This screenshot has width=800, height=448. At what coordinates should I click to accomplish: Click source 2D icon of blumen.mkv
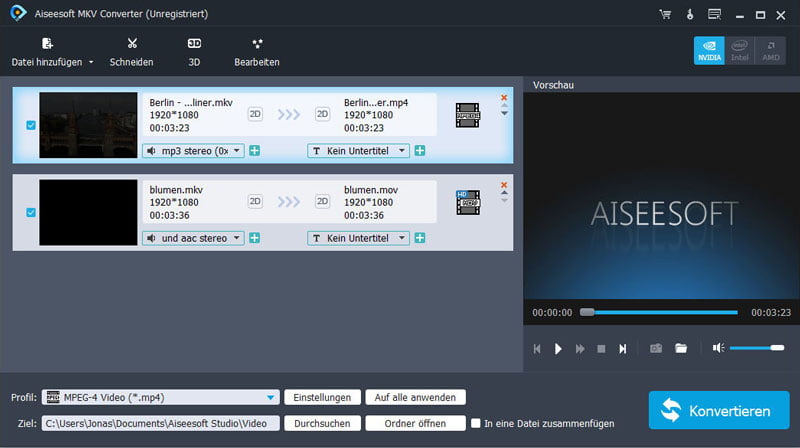pyautogui.click(x=255, y=202)
